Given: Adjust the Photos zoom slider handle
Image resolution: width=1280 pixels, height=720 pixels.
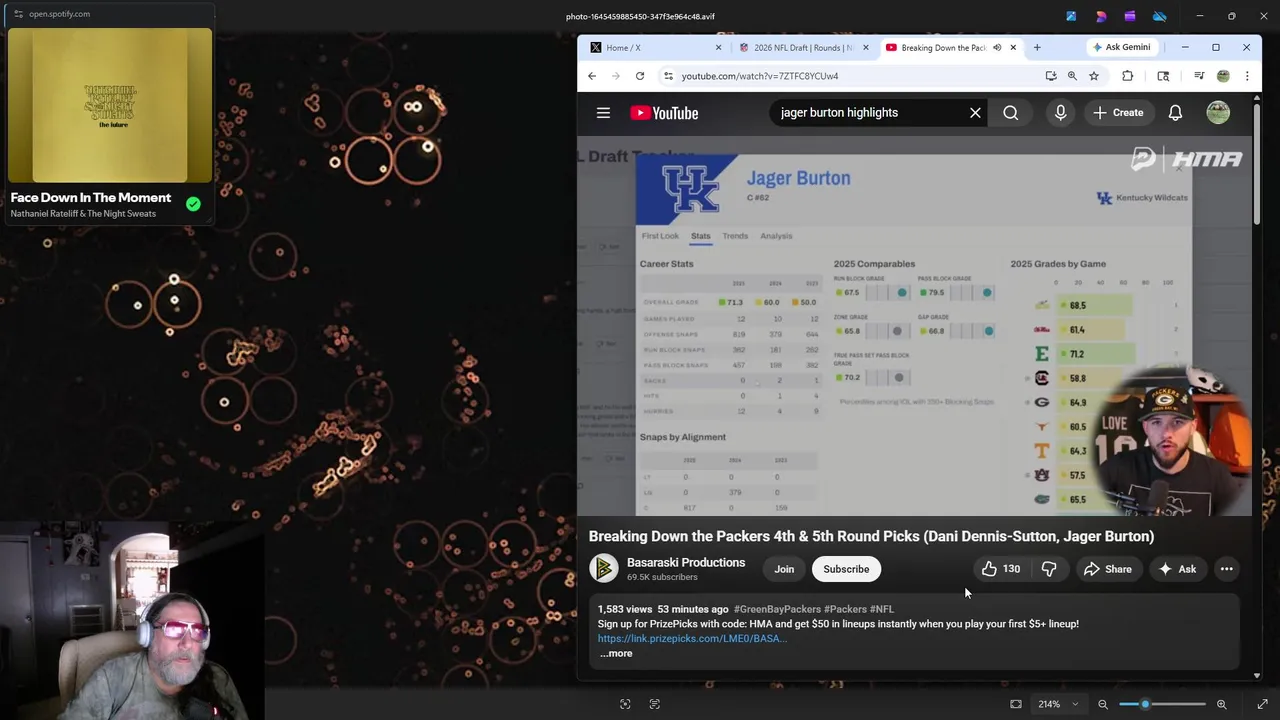Looking at the screenshot, I should point(1145,704).
